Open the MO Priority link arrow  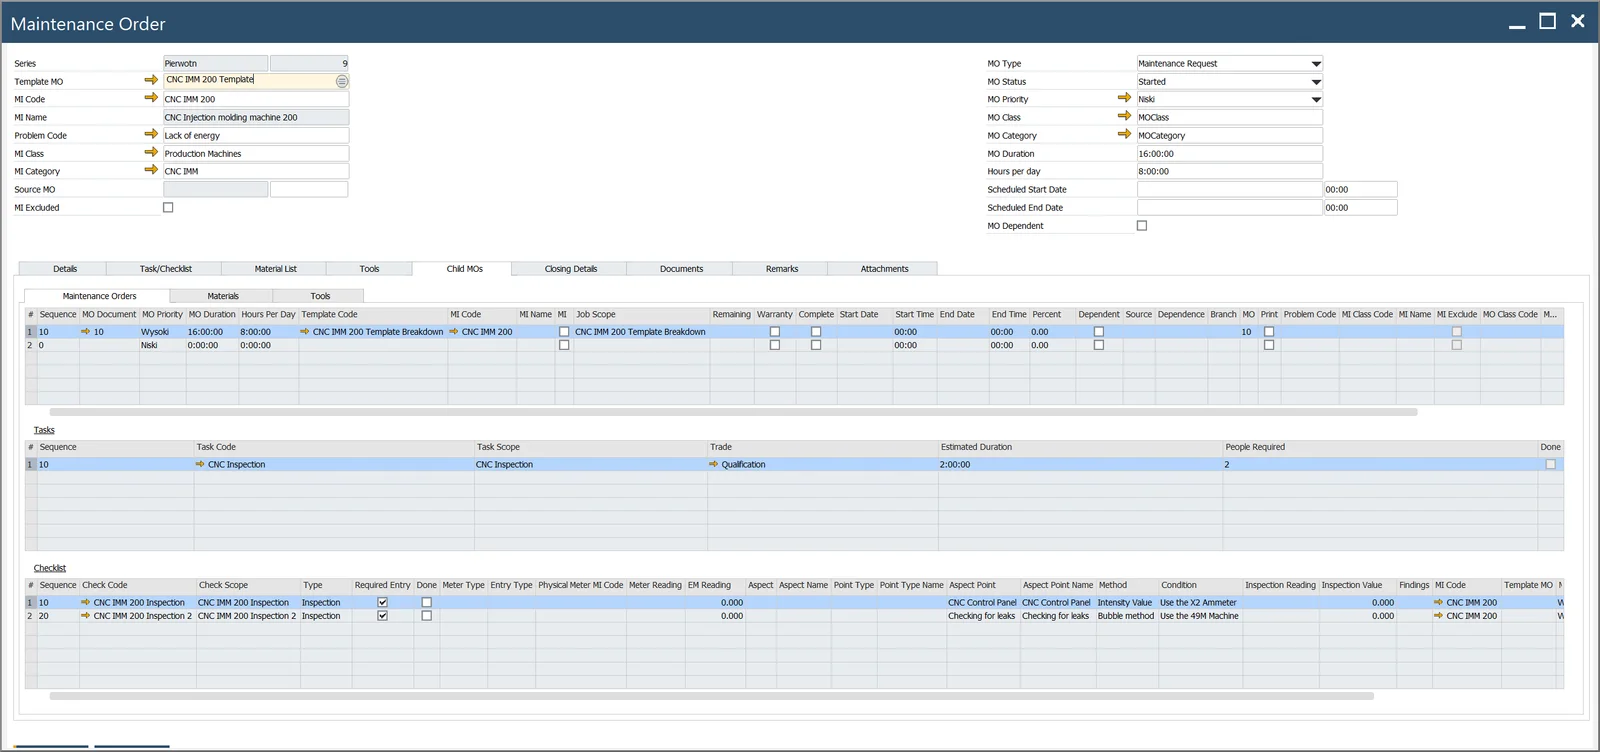[x=1124, y=98]
